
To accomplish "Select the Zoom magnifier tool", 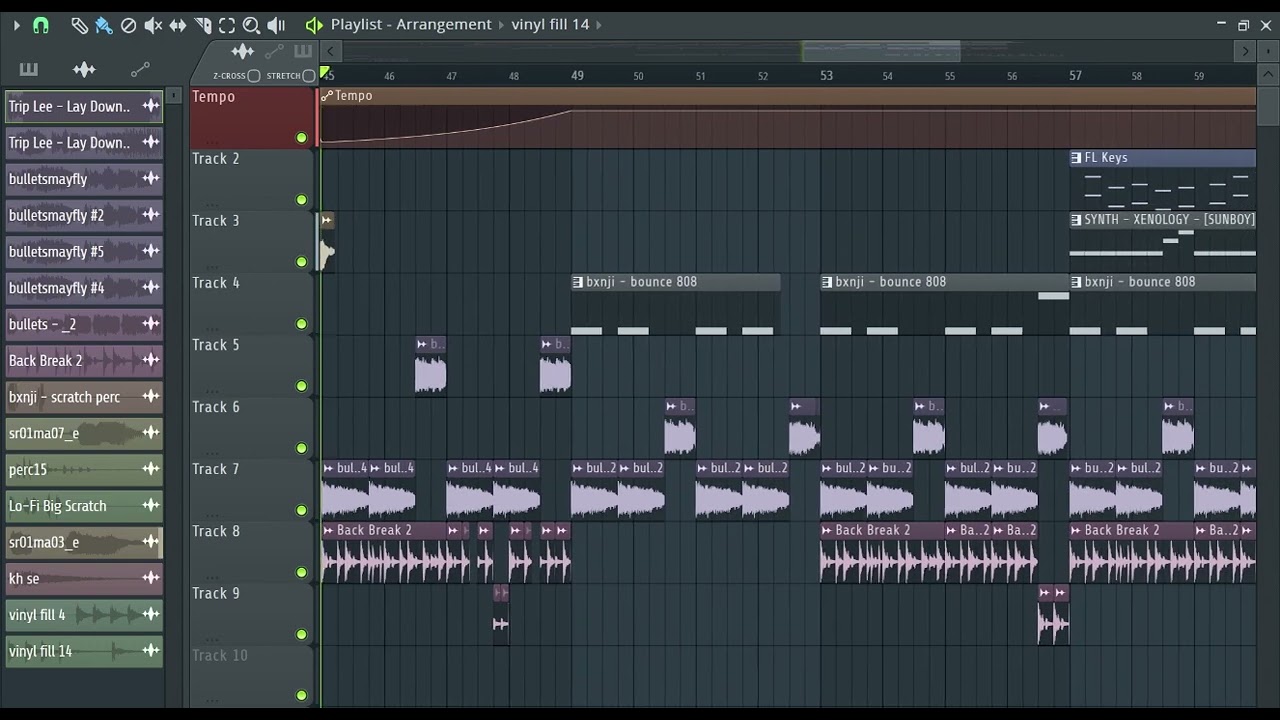I will point(252,25).
